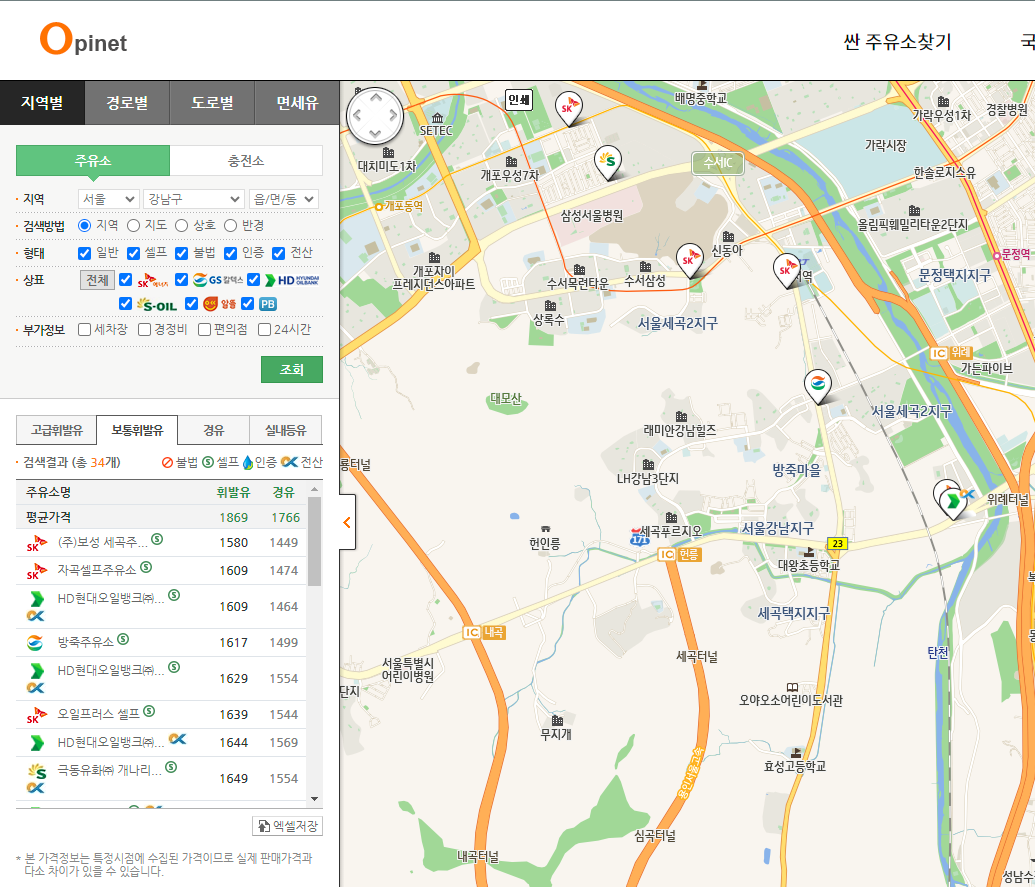
Task: Click the self-service icon beside 자곡셀프주유소
Action: 146,567
